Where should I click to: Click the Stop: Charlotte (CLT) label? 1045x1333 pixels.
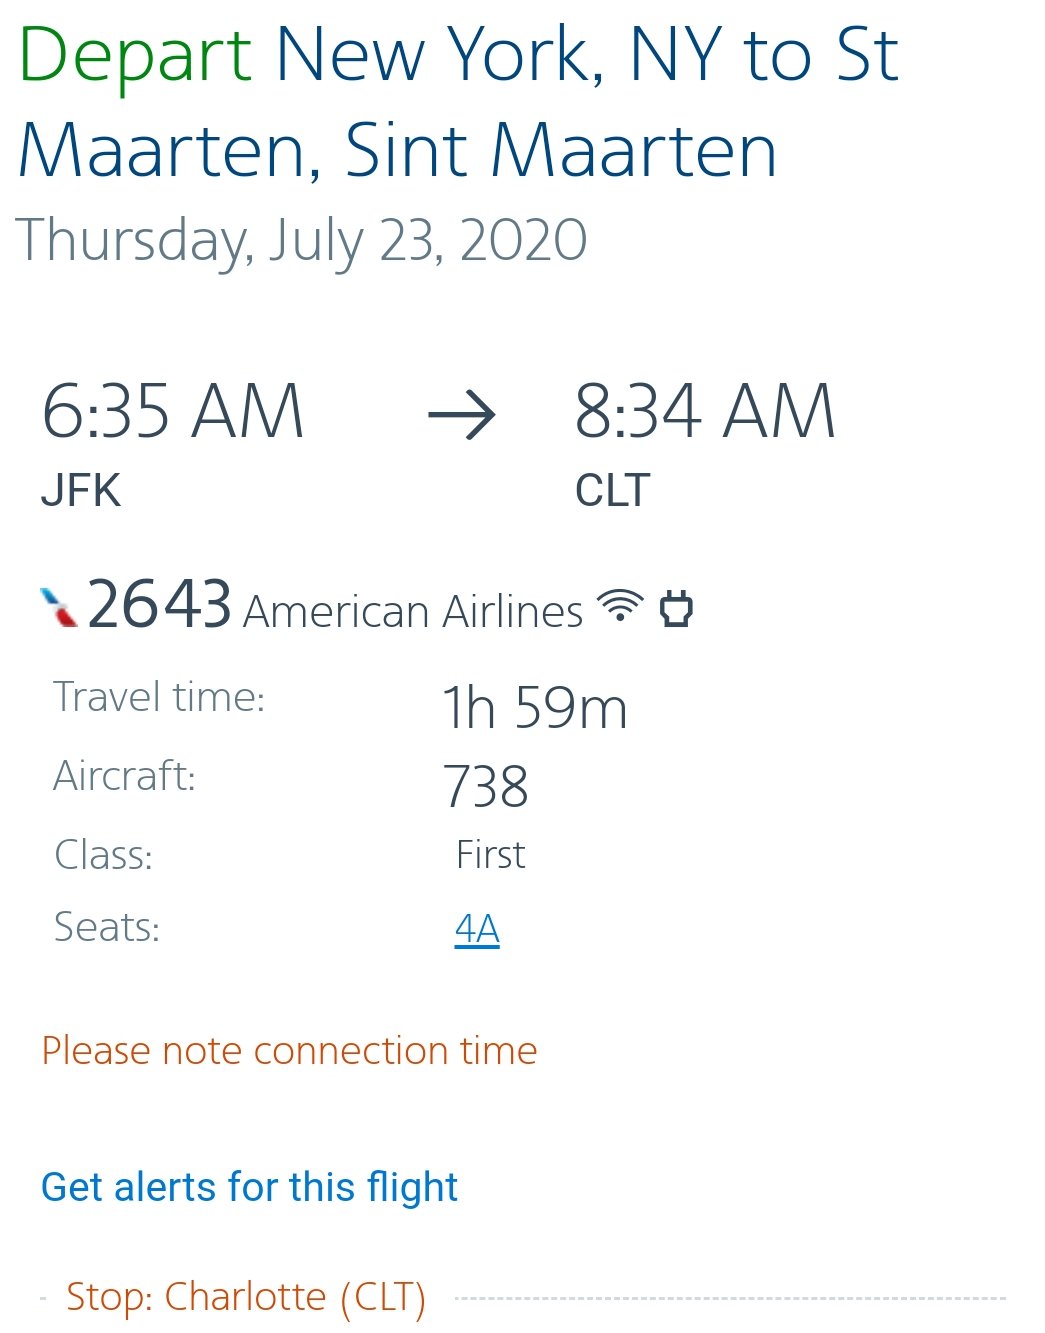pyautogui.click(x=246, y=1297)
